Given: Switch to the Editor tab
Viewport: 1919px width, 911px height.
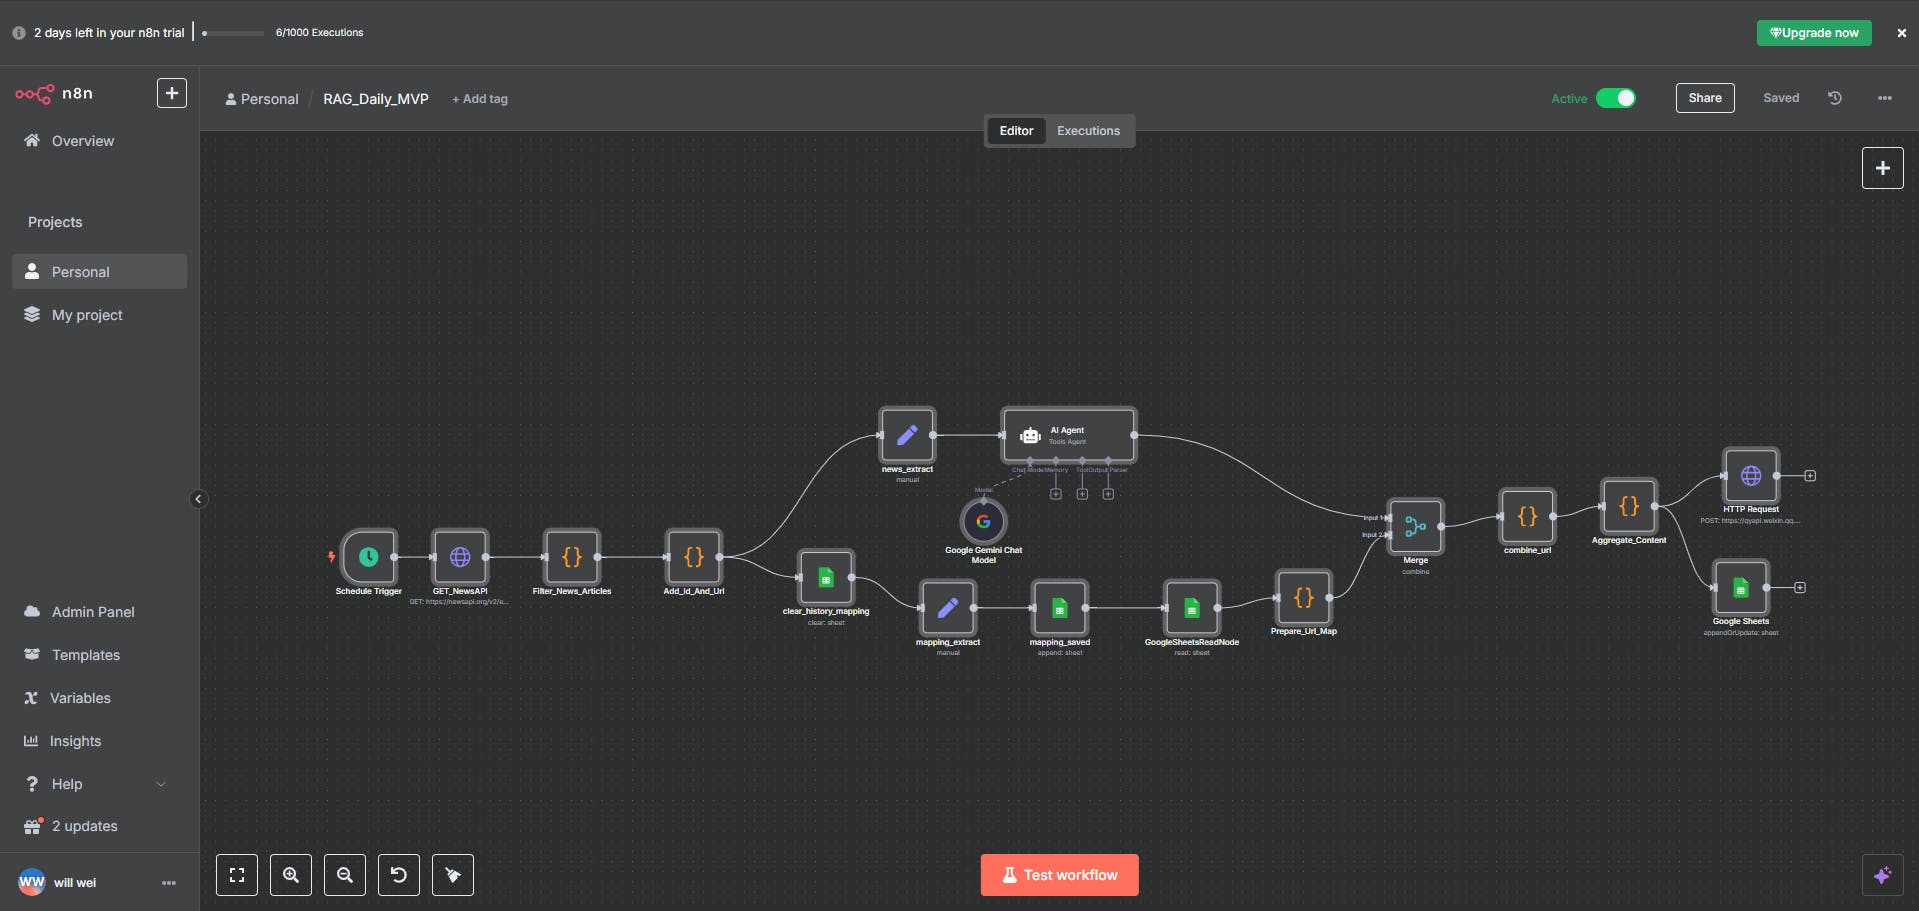Looking at the screenshot, I should tap(1016, 131).
